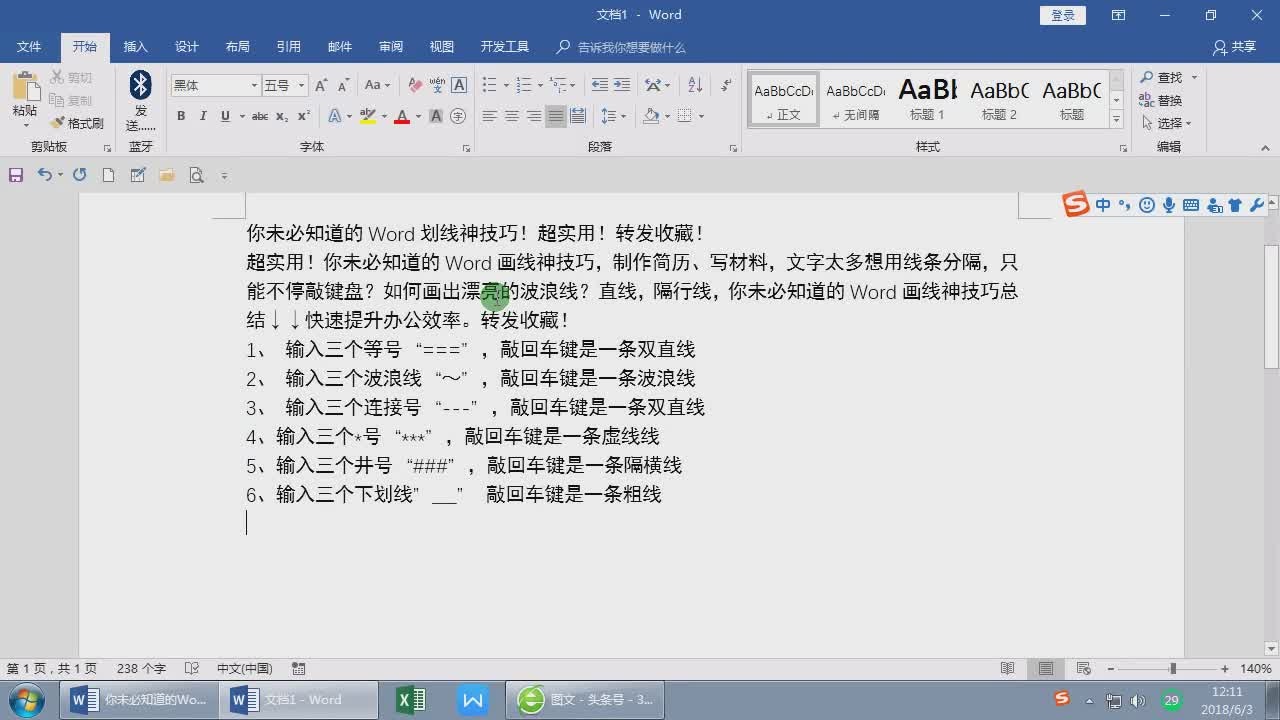Image resolution: width=1280 pixels, height=720 pixels.
Task: Expand the borders dropdown arrow
Action: click(x=701, y=116)
